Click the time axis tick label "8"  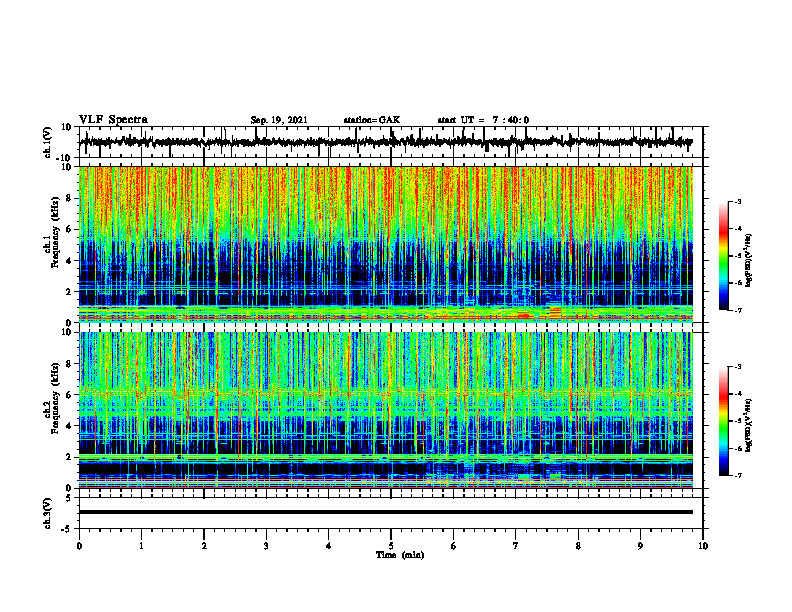[578, 546]
